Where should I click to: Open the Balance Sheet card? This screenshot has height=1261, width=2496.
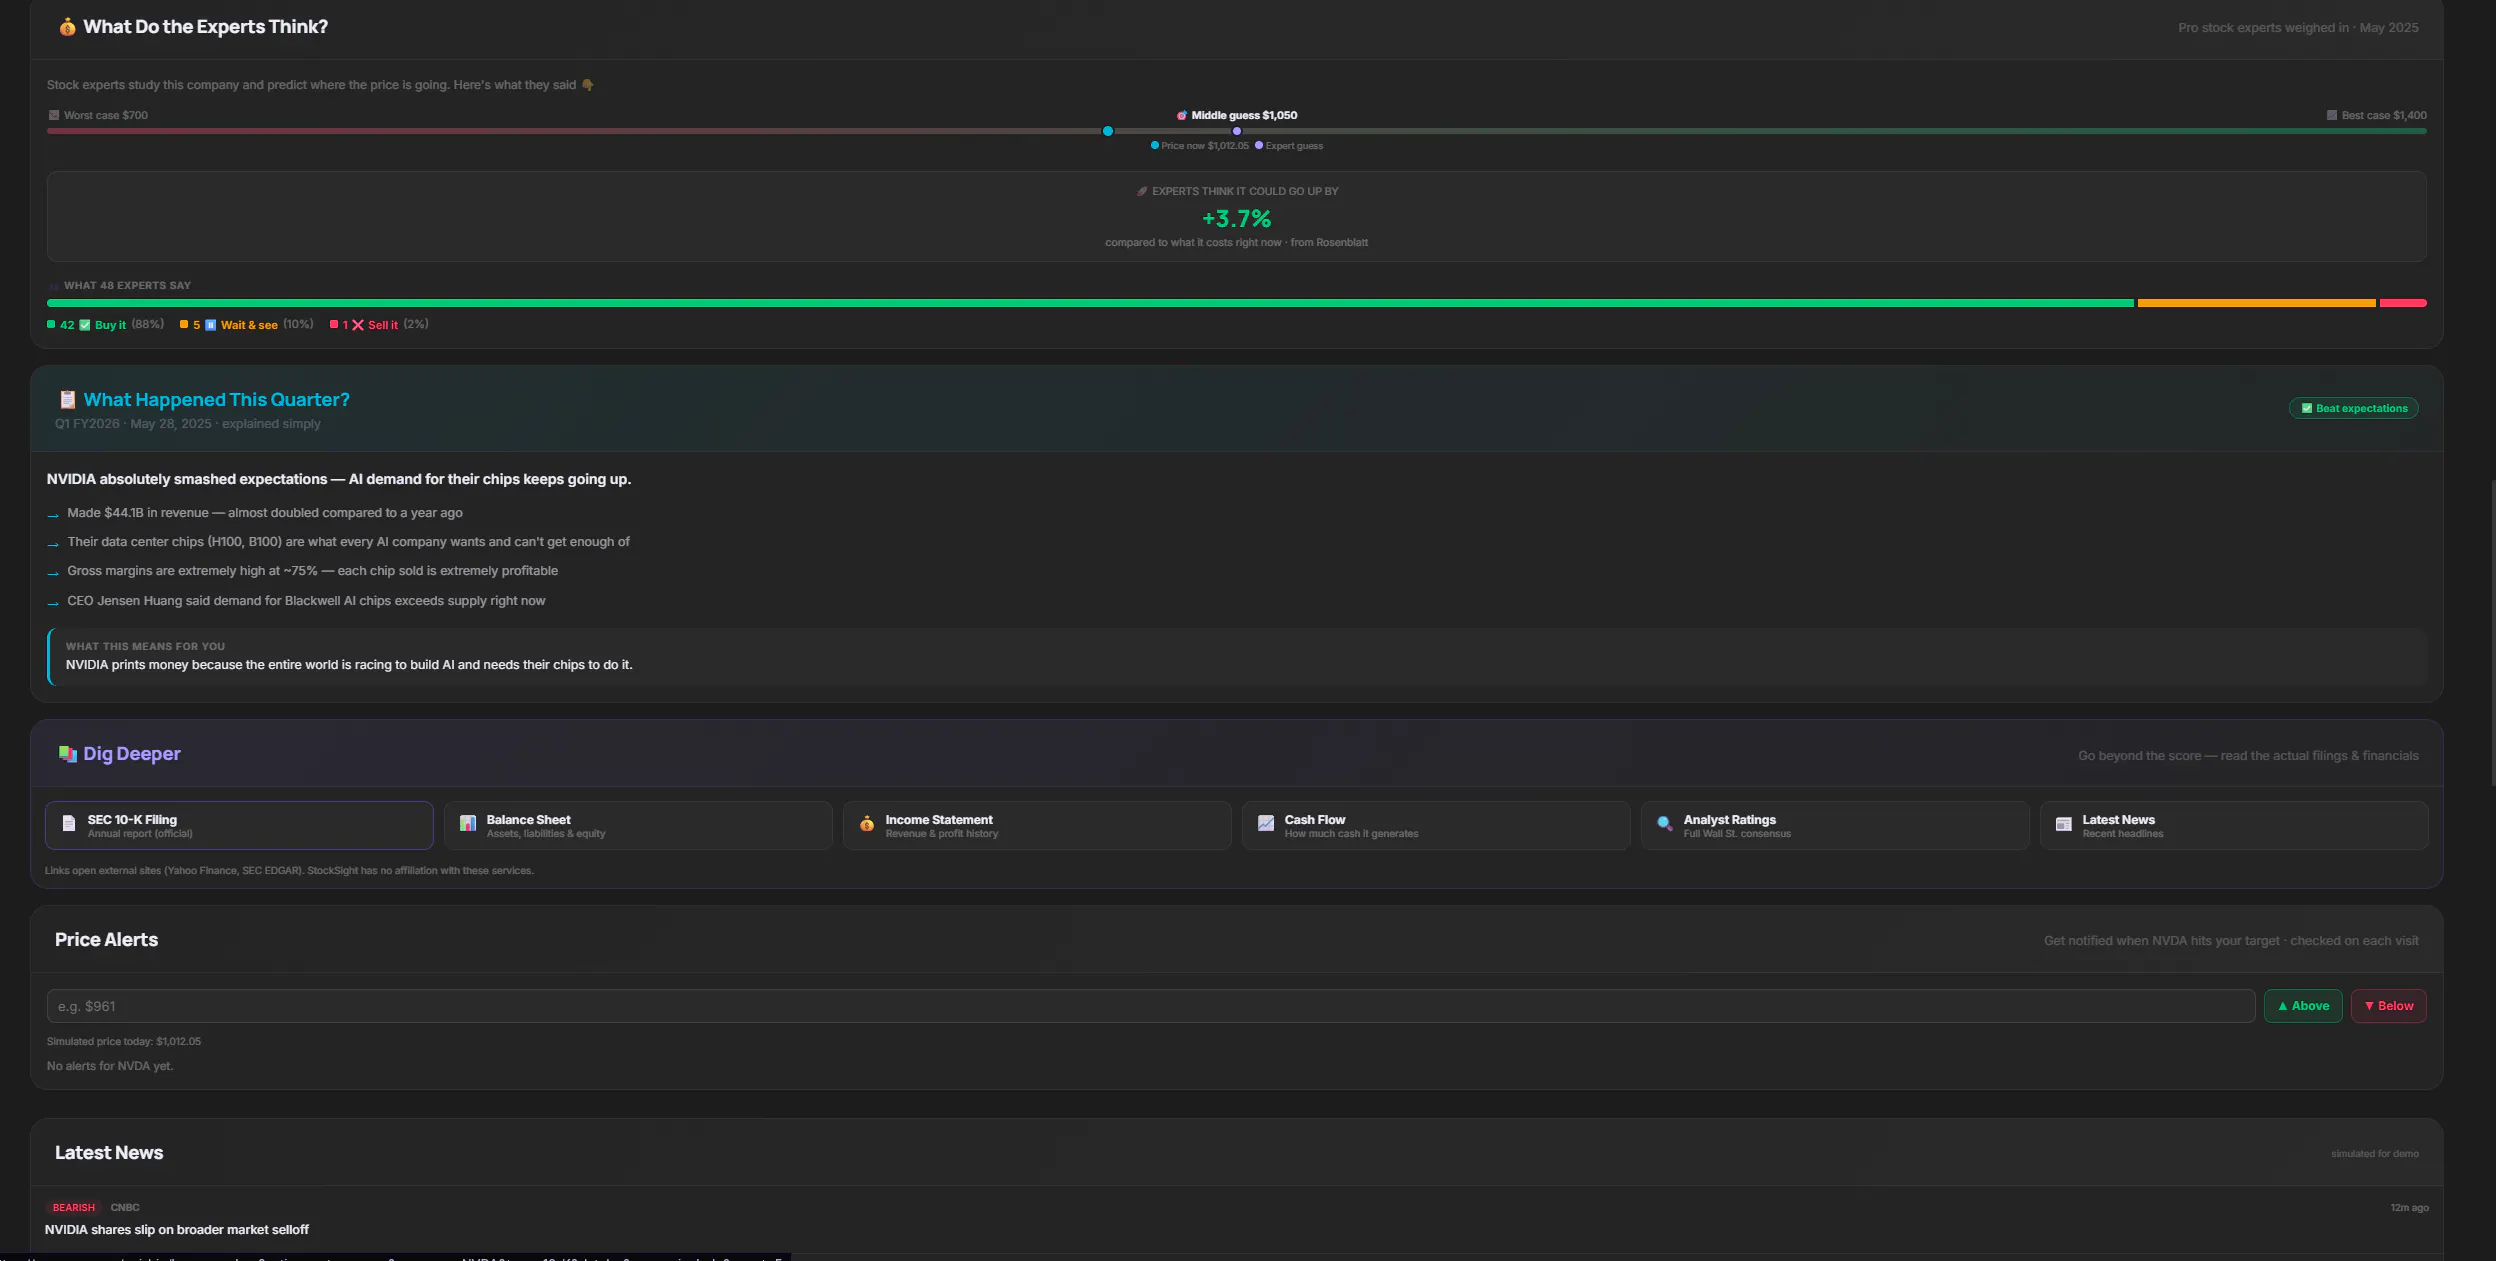[x=638, y=825]
